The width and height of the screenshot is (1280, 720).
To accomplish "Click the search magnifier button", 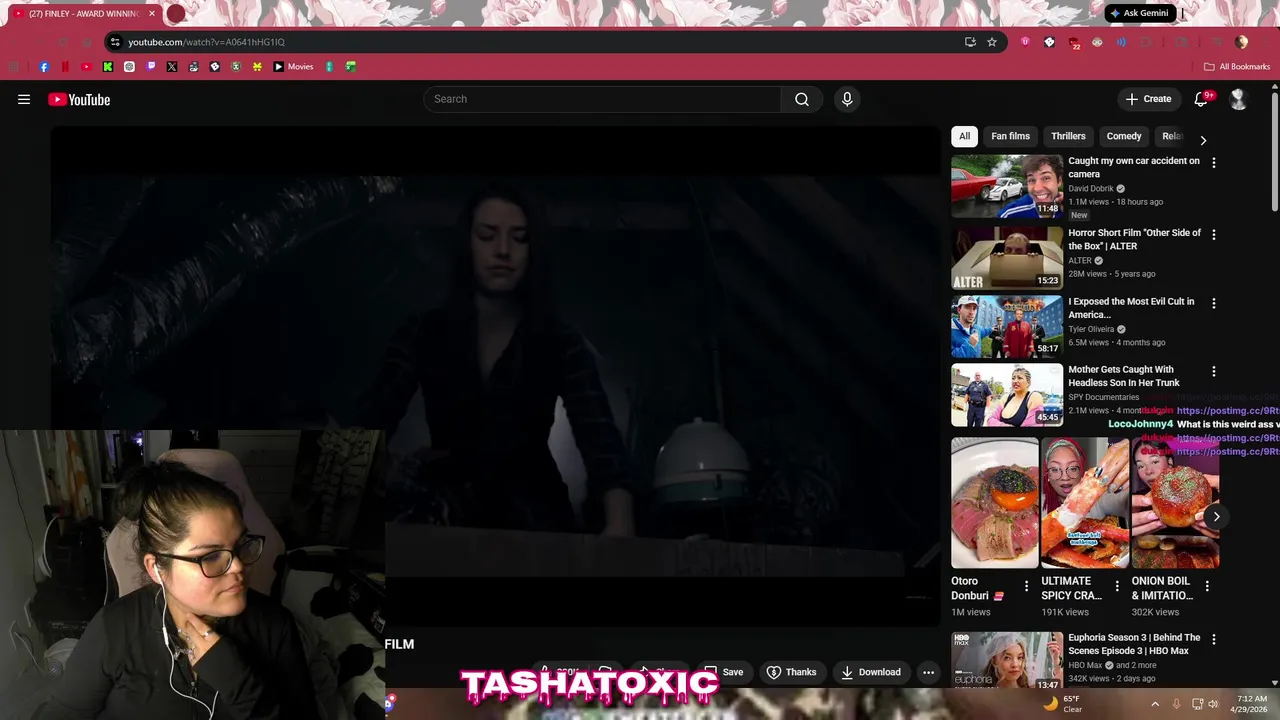I will 802,99.
